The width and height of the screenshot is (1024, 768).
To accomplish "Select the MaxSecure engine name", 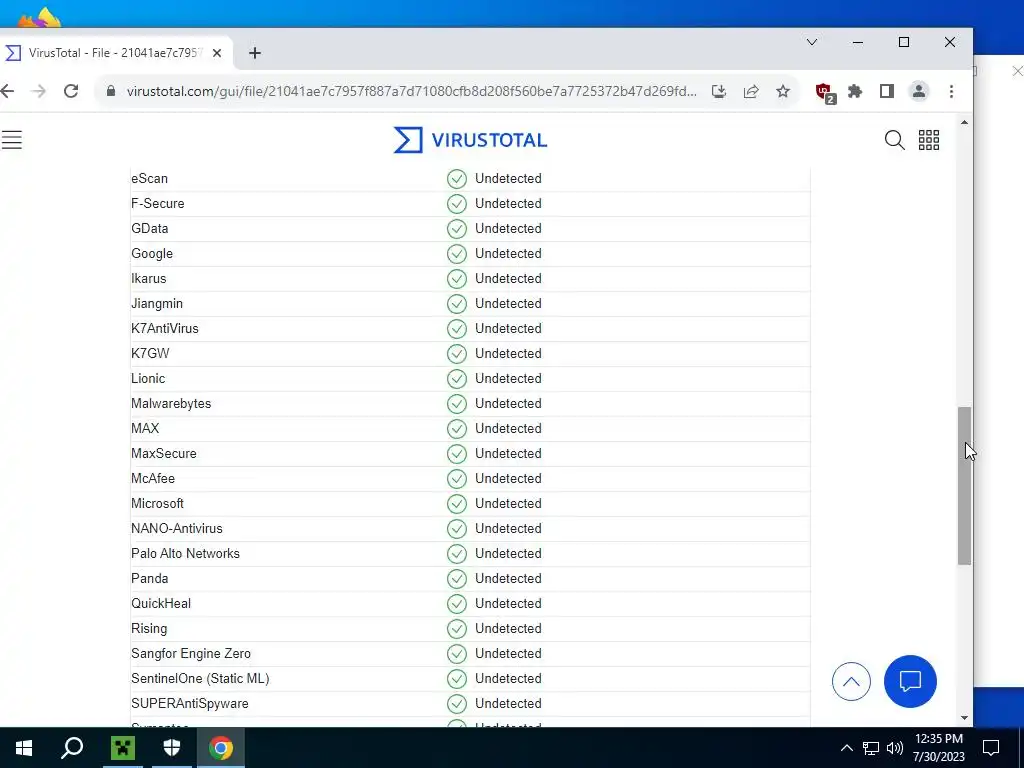I will click(163, 453).
